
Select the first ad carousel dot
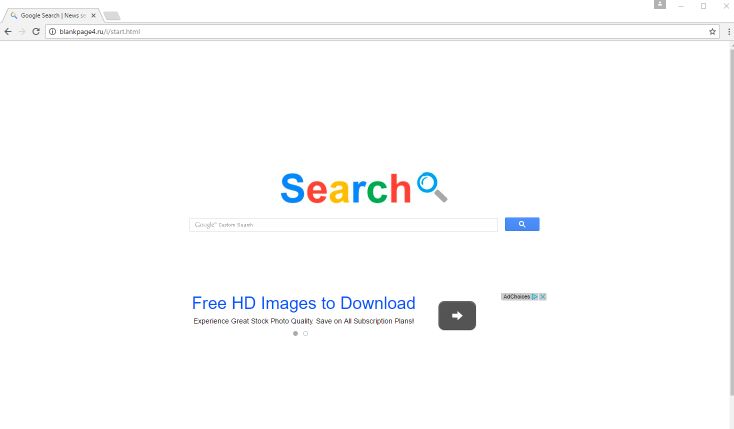click(295, 333)
